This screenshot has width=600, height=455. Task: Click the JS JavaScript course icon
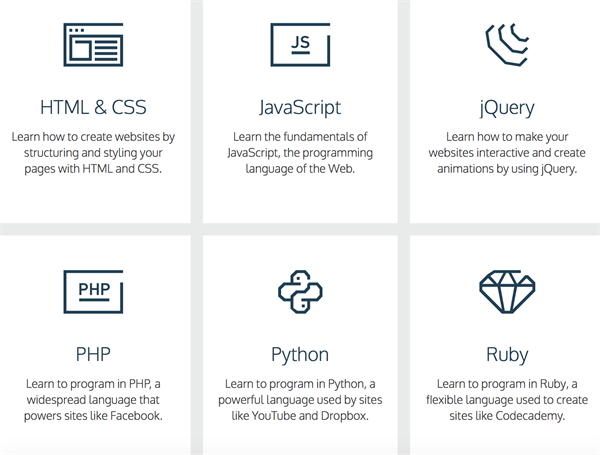tap(300, 44)
